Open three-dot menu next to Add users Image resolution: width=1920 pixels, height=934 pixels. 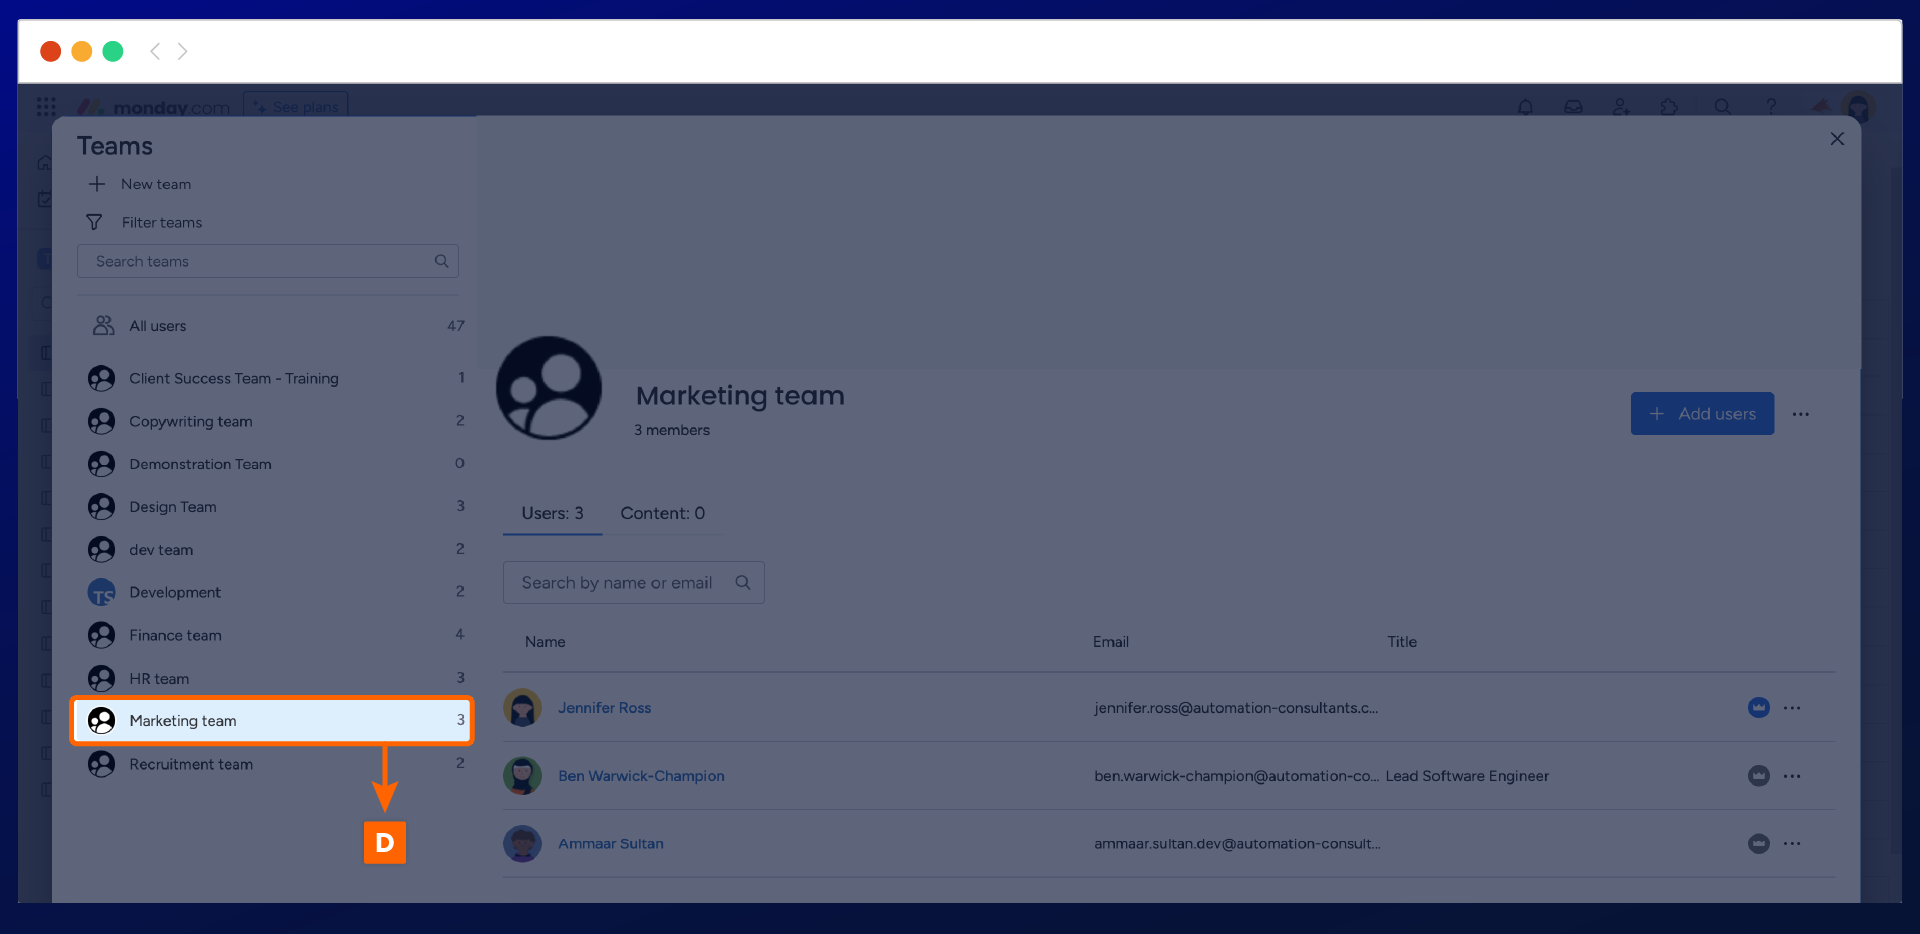point(1800,414)
